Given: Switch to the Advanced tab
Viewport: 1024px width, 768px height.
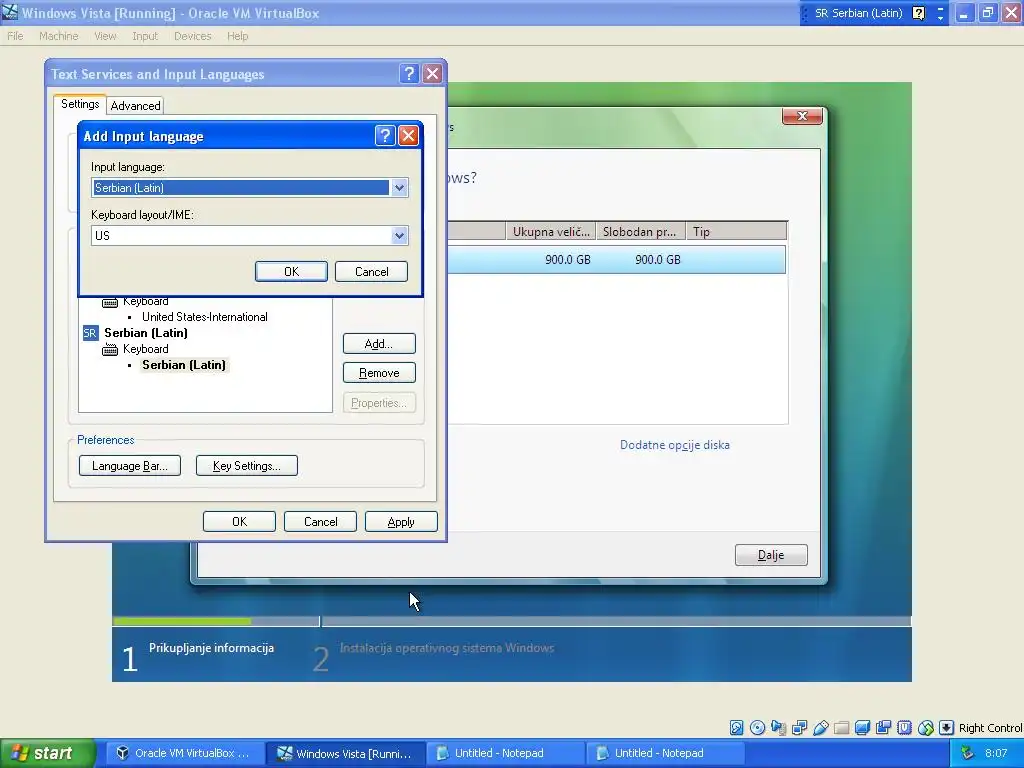Looking at the screenshot, I should tap(135, 106).
